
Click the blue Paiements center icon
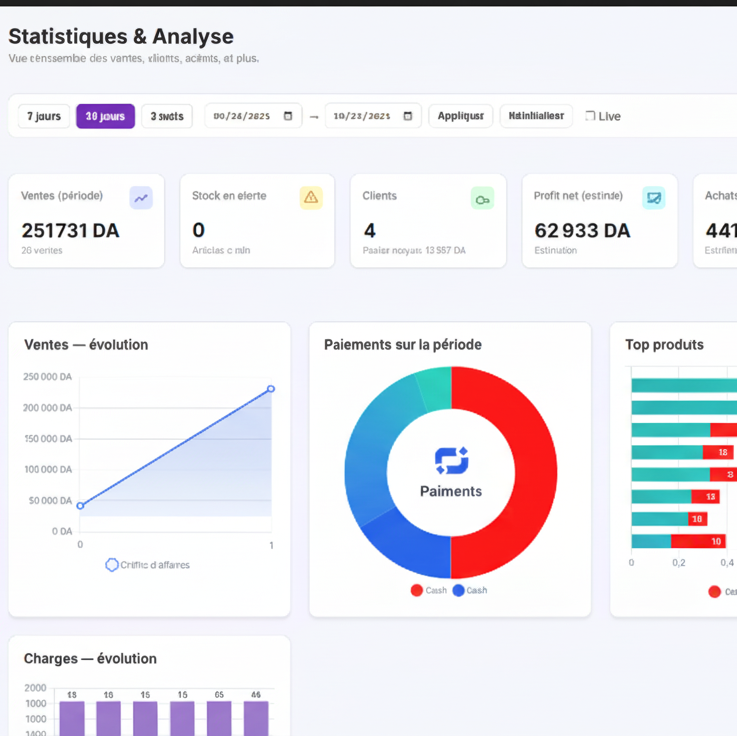click(451, 460)
